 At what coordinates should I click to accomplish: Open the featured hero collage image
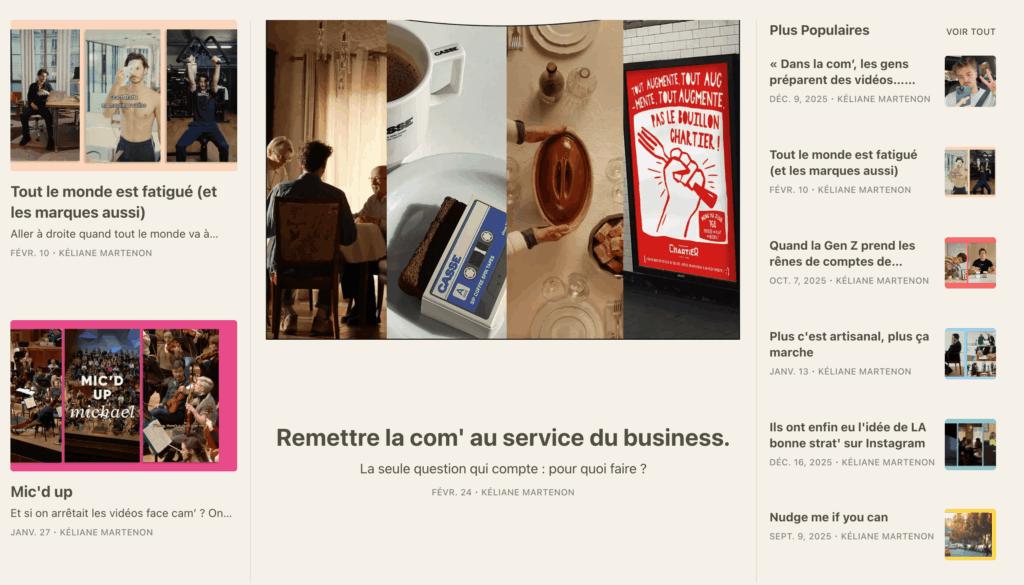(503, 180)
